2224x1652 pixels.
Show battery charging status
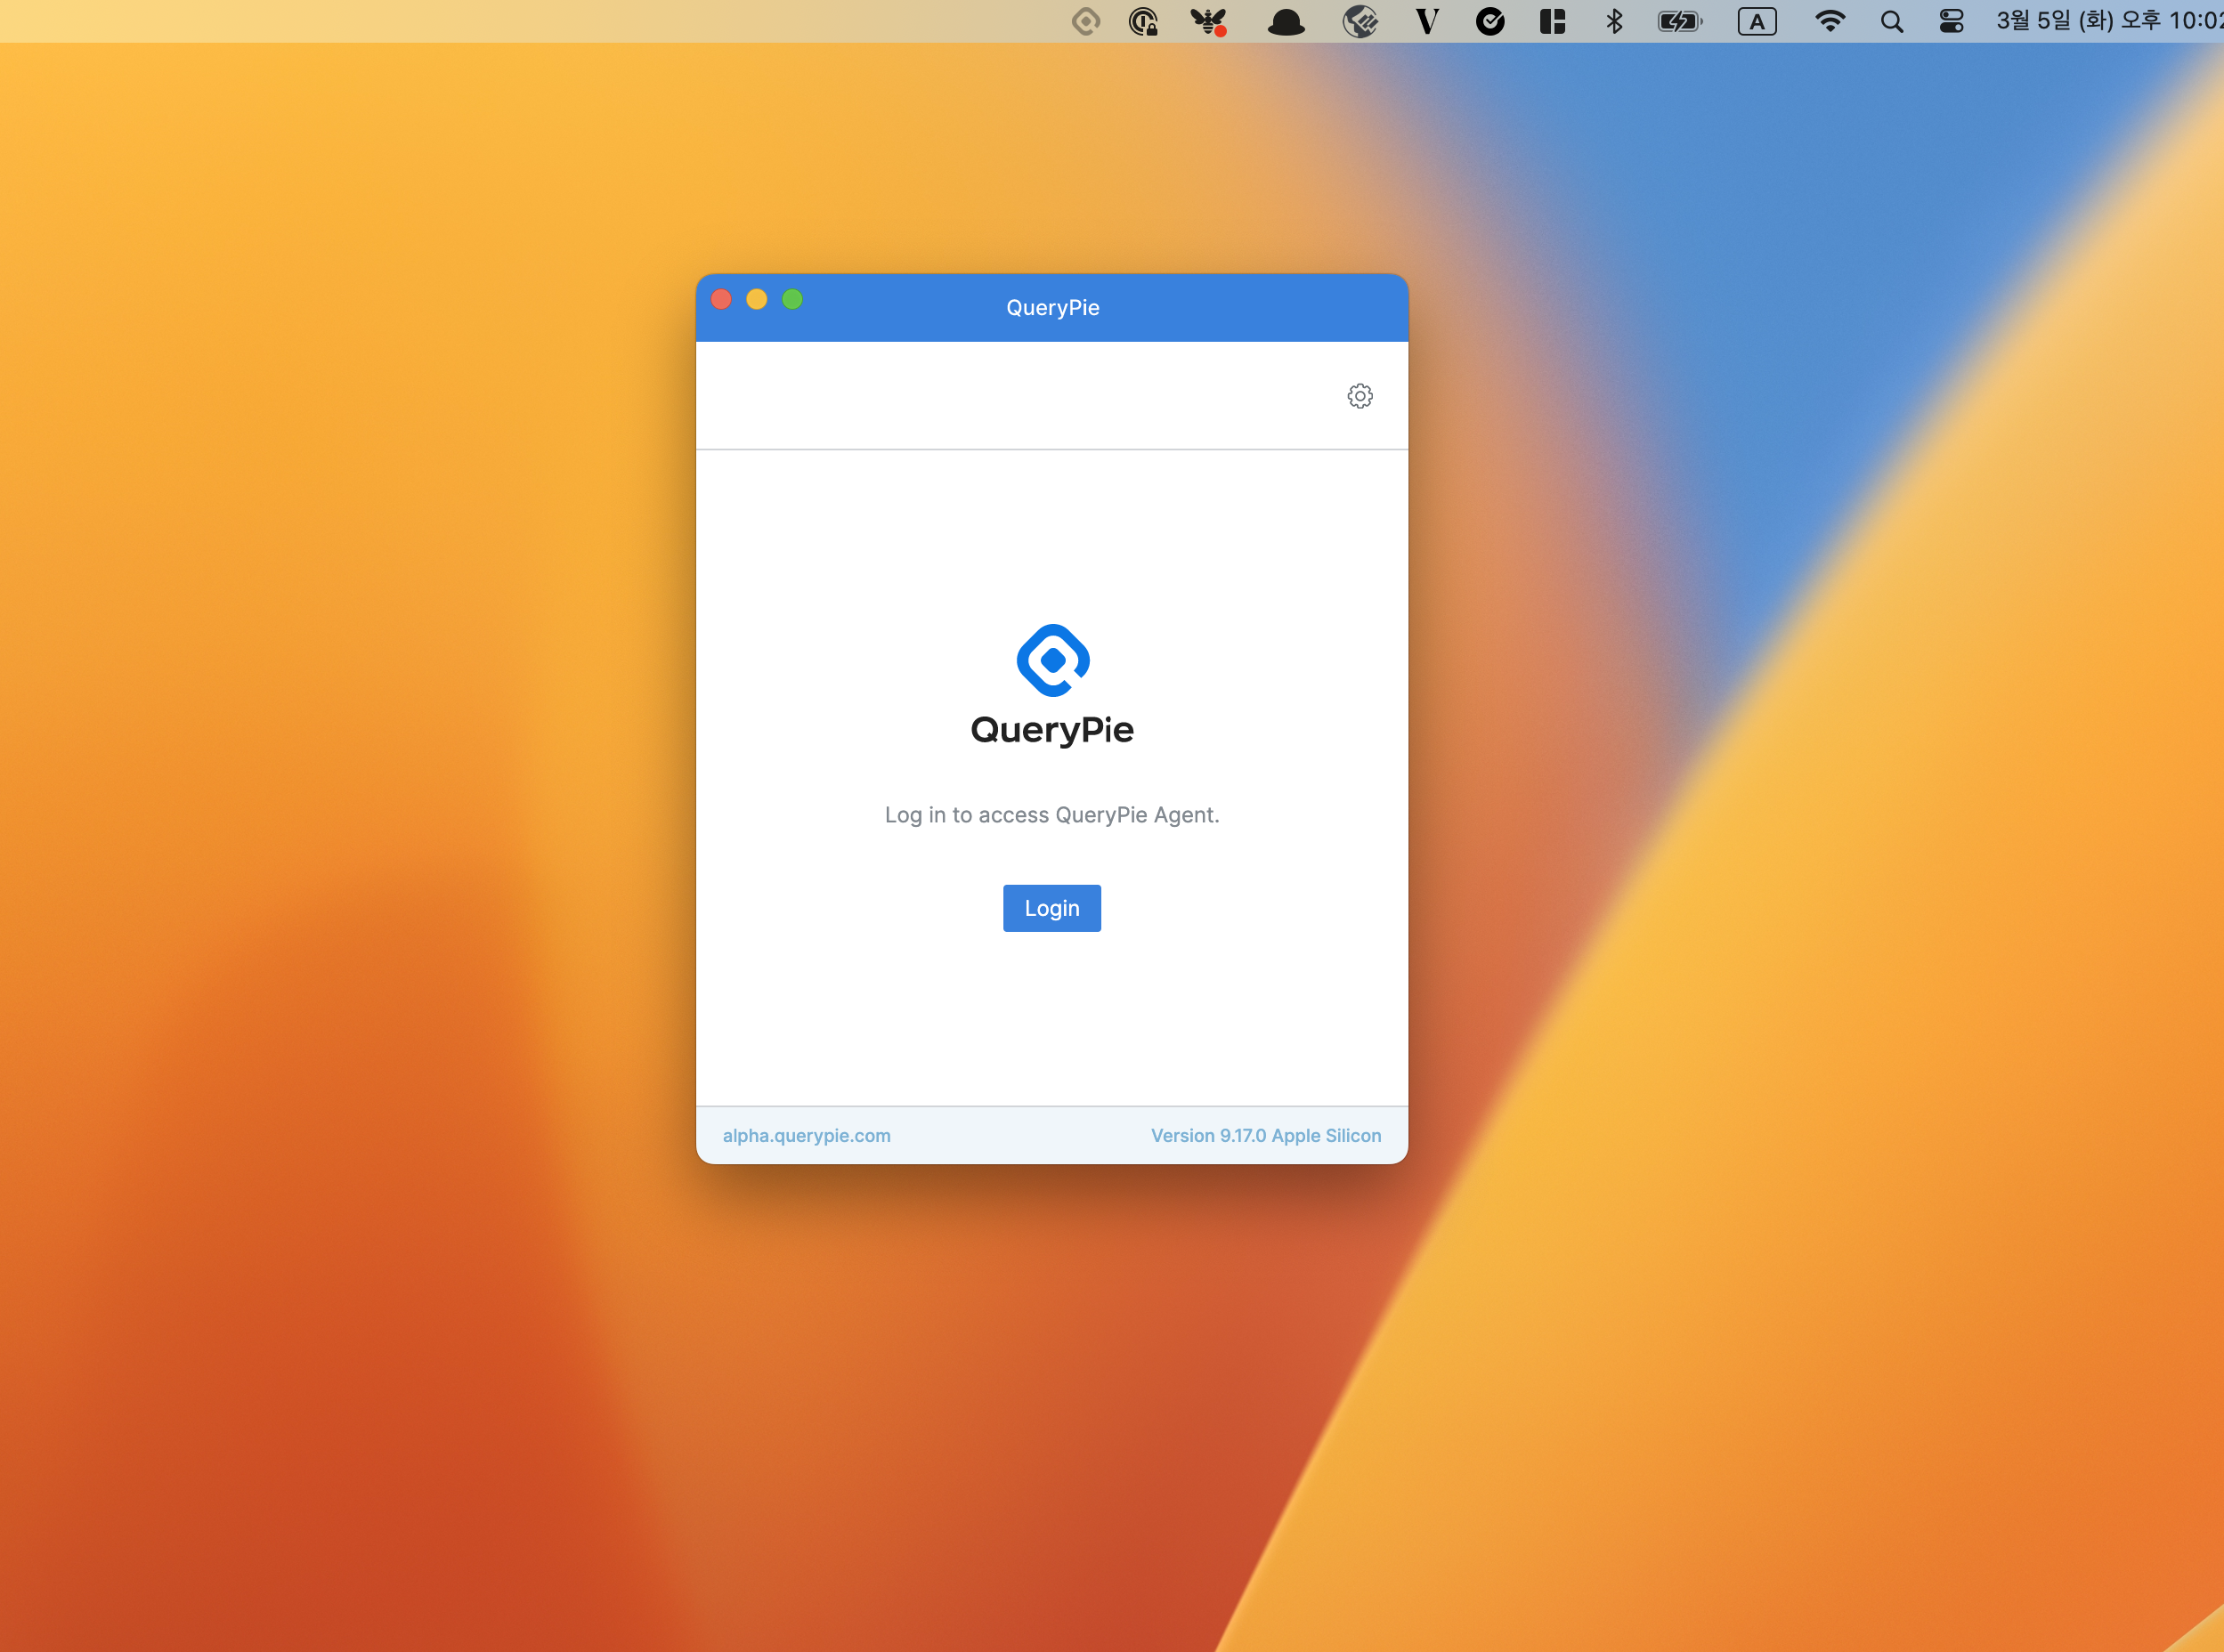point(1679,22)
